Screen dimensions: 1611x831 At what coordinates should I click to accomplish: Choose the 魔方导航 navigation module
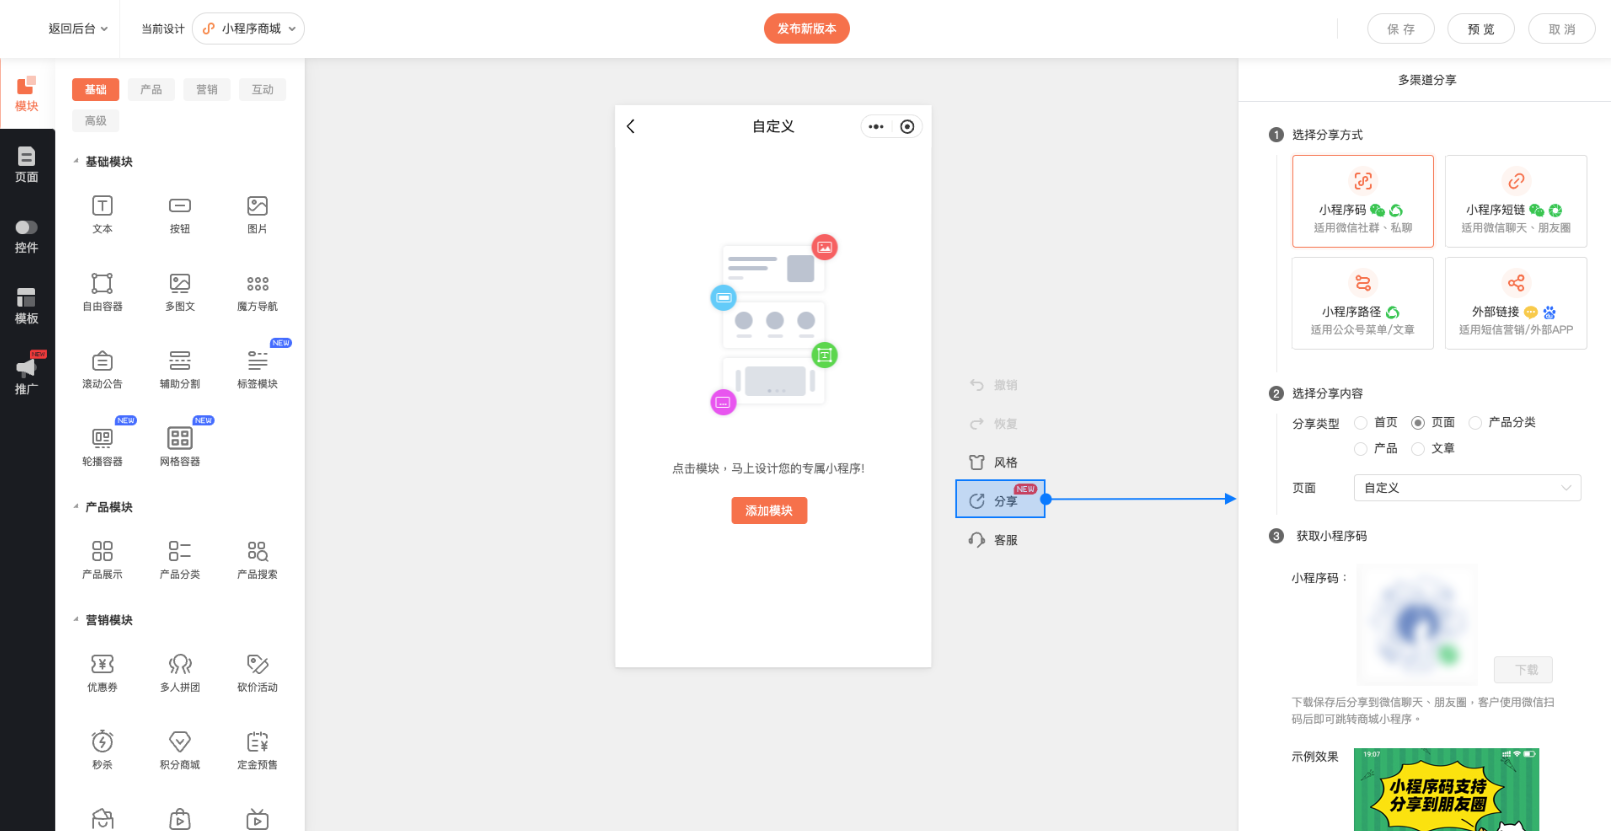[x=257, y=284]
